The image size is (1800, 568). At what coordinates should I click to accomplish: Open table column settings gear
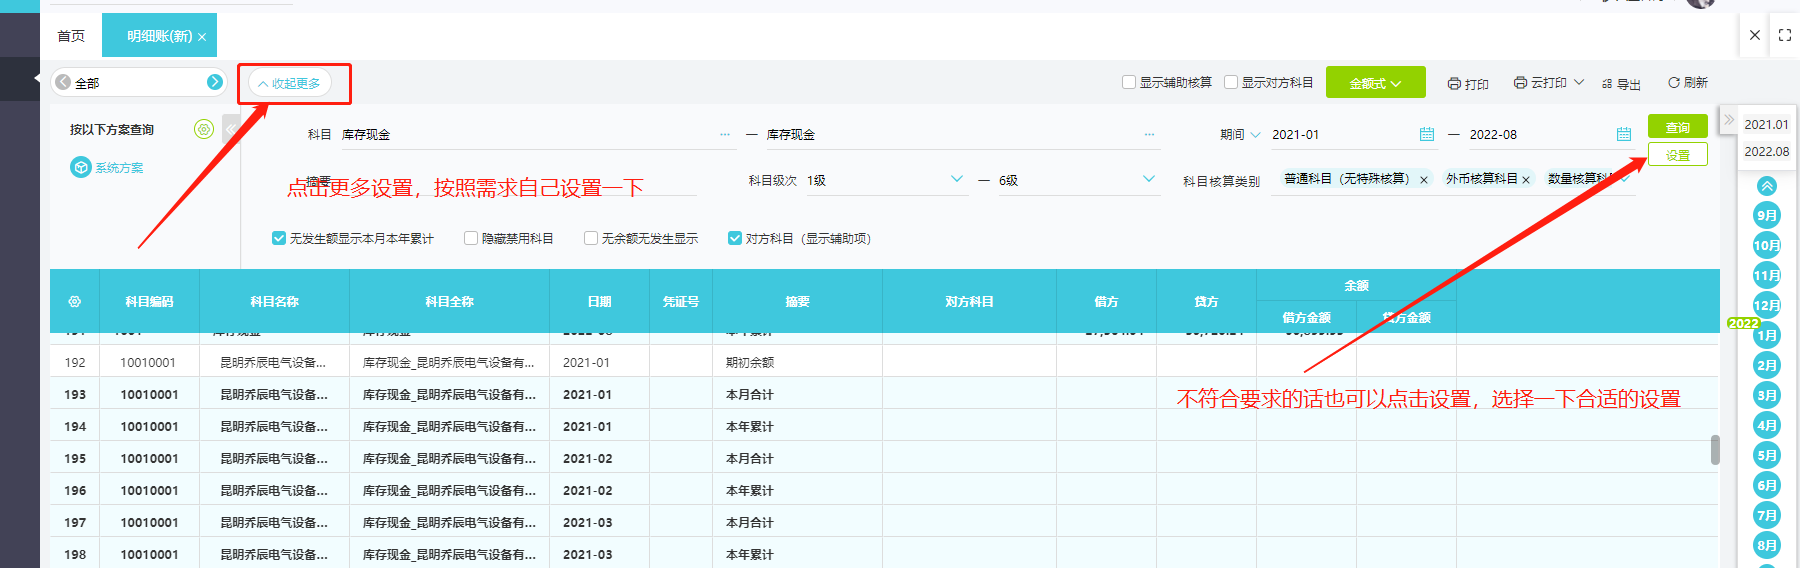(74, 301)
